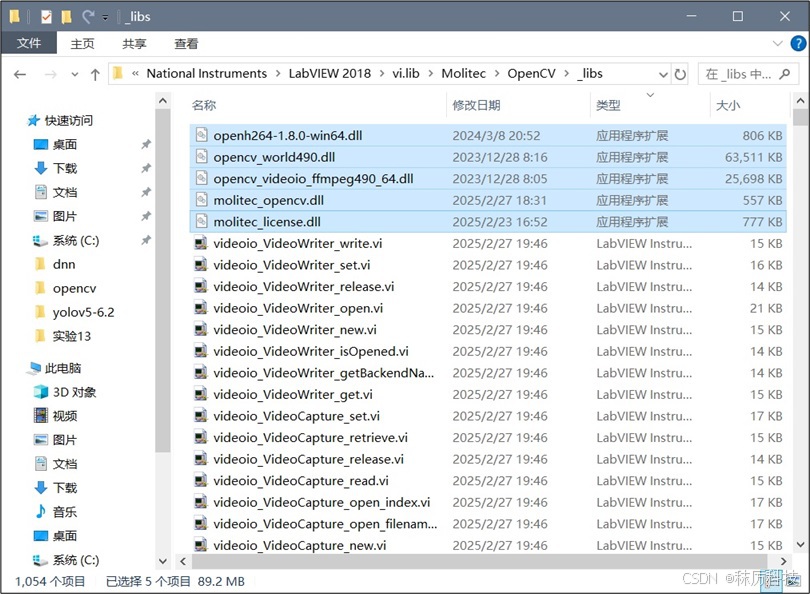Navigate to LabVIEW 2018 breadcrumb
Image resolution: width=810 pixels, height=594 pixels.
(x=330, y=73)
